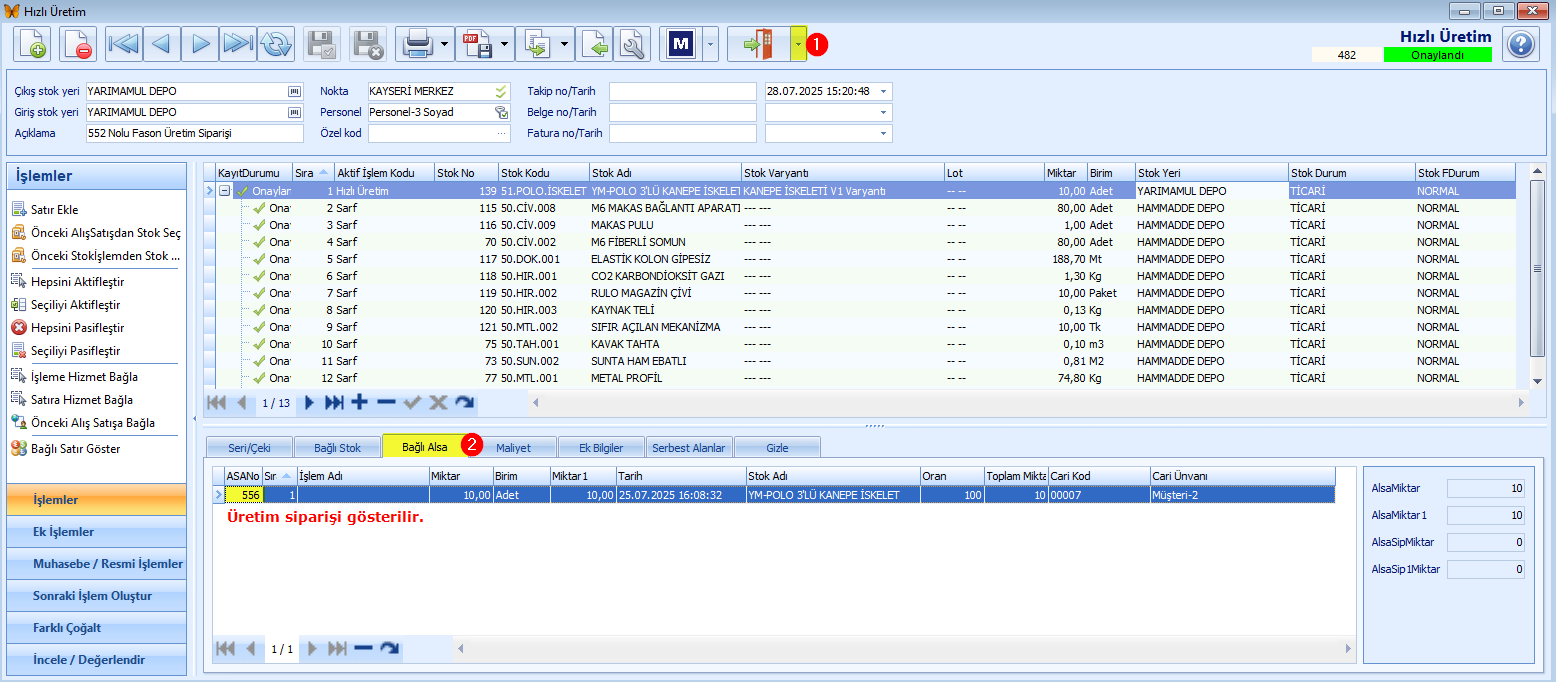Image resolution: width=1556 pixels, height=682 pixels.
Task: Click the refresh record toolbar icon
Action: point(276,44)
